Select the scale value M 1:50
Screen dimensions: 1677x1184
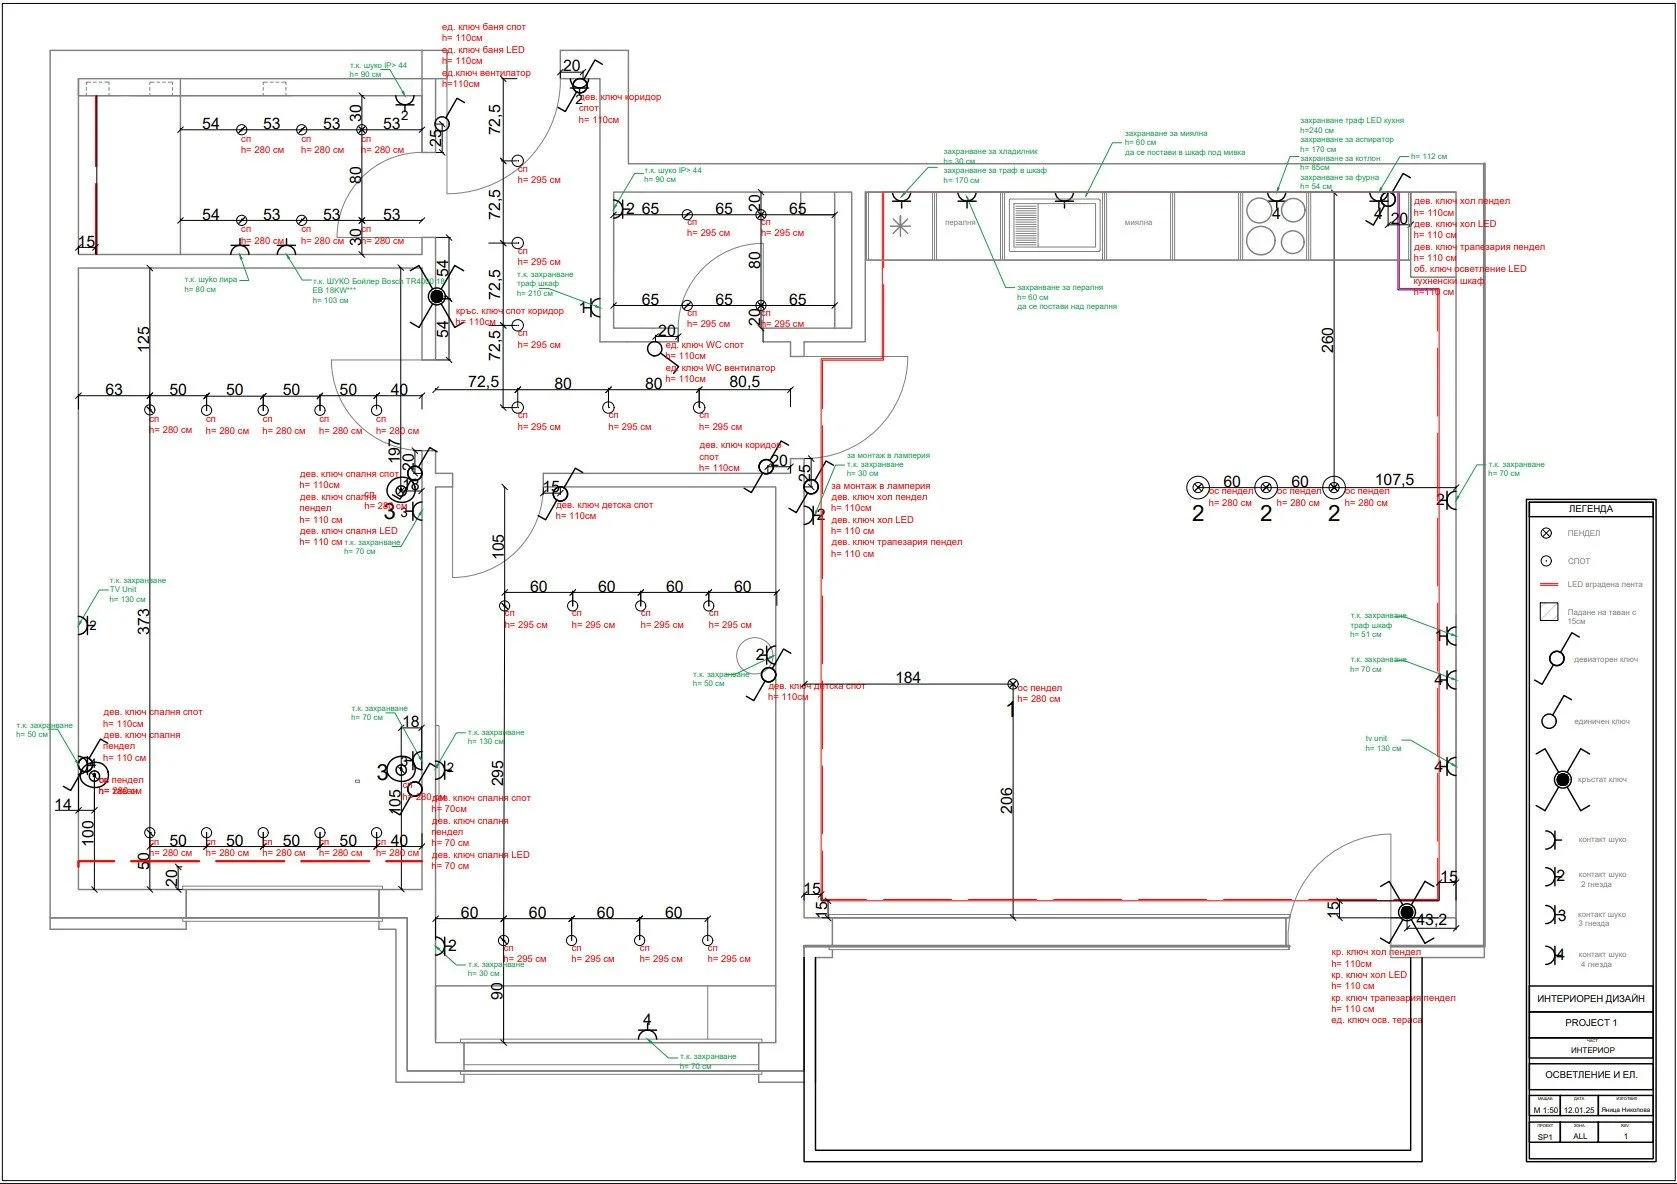(1545, 1110)
